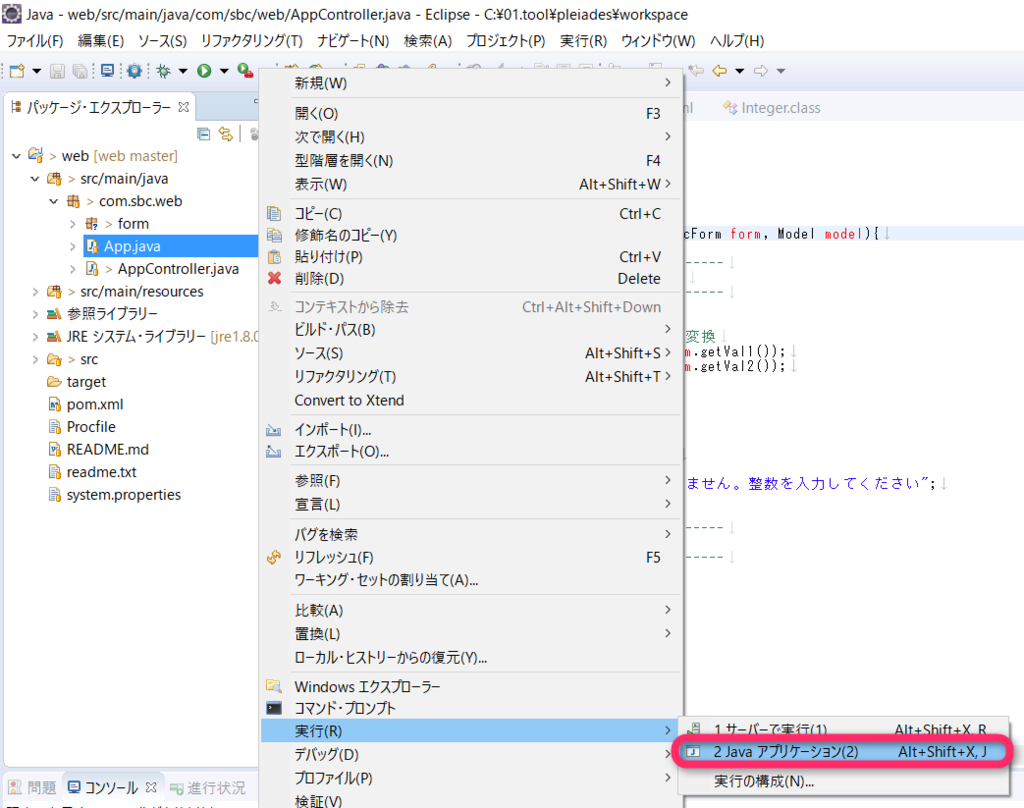Click the Run with external tools icon

pos(245,71)
